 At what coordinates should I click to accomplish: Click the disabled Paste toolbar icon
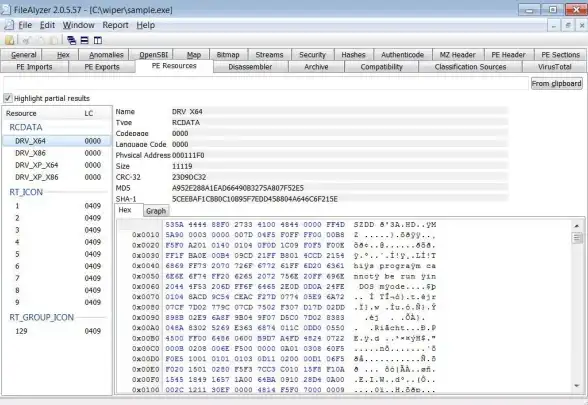point(54,40)
